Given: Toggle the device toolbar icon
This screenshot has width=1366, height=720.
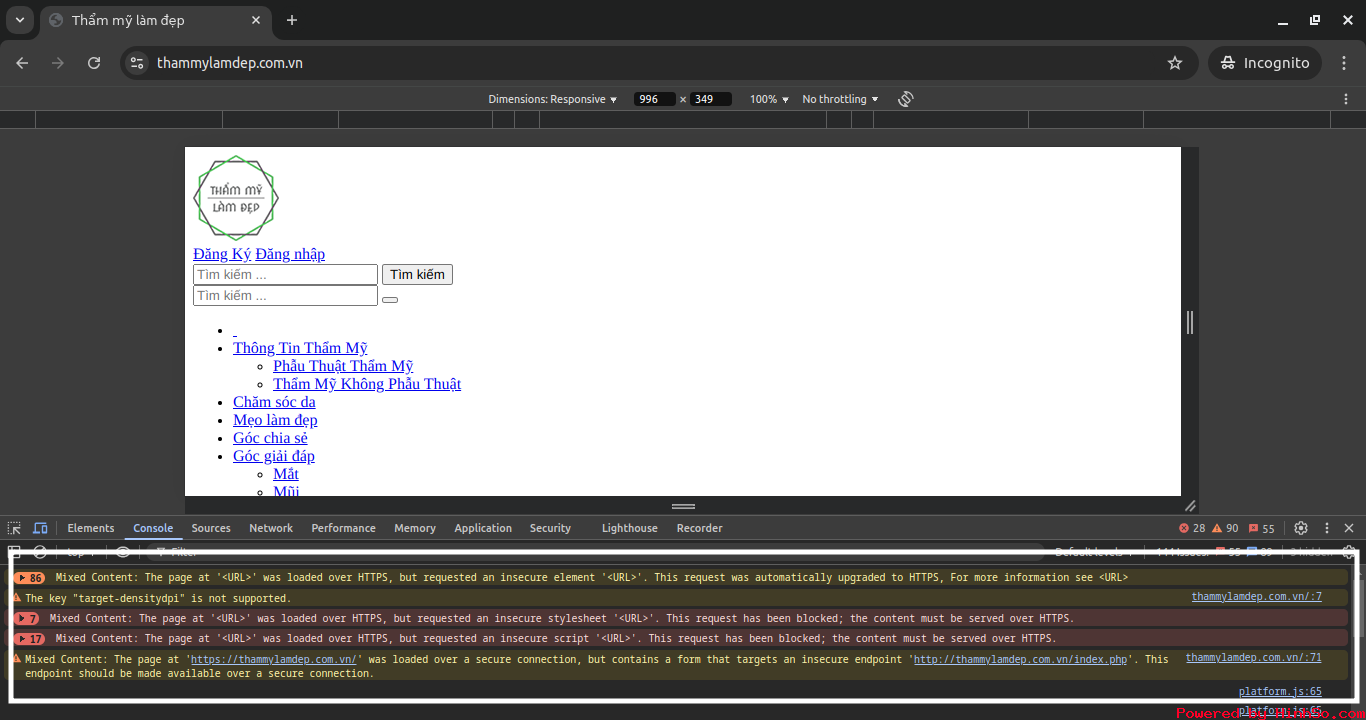Looking at the screenshot, I should tap(40, 528).
